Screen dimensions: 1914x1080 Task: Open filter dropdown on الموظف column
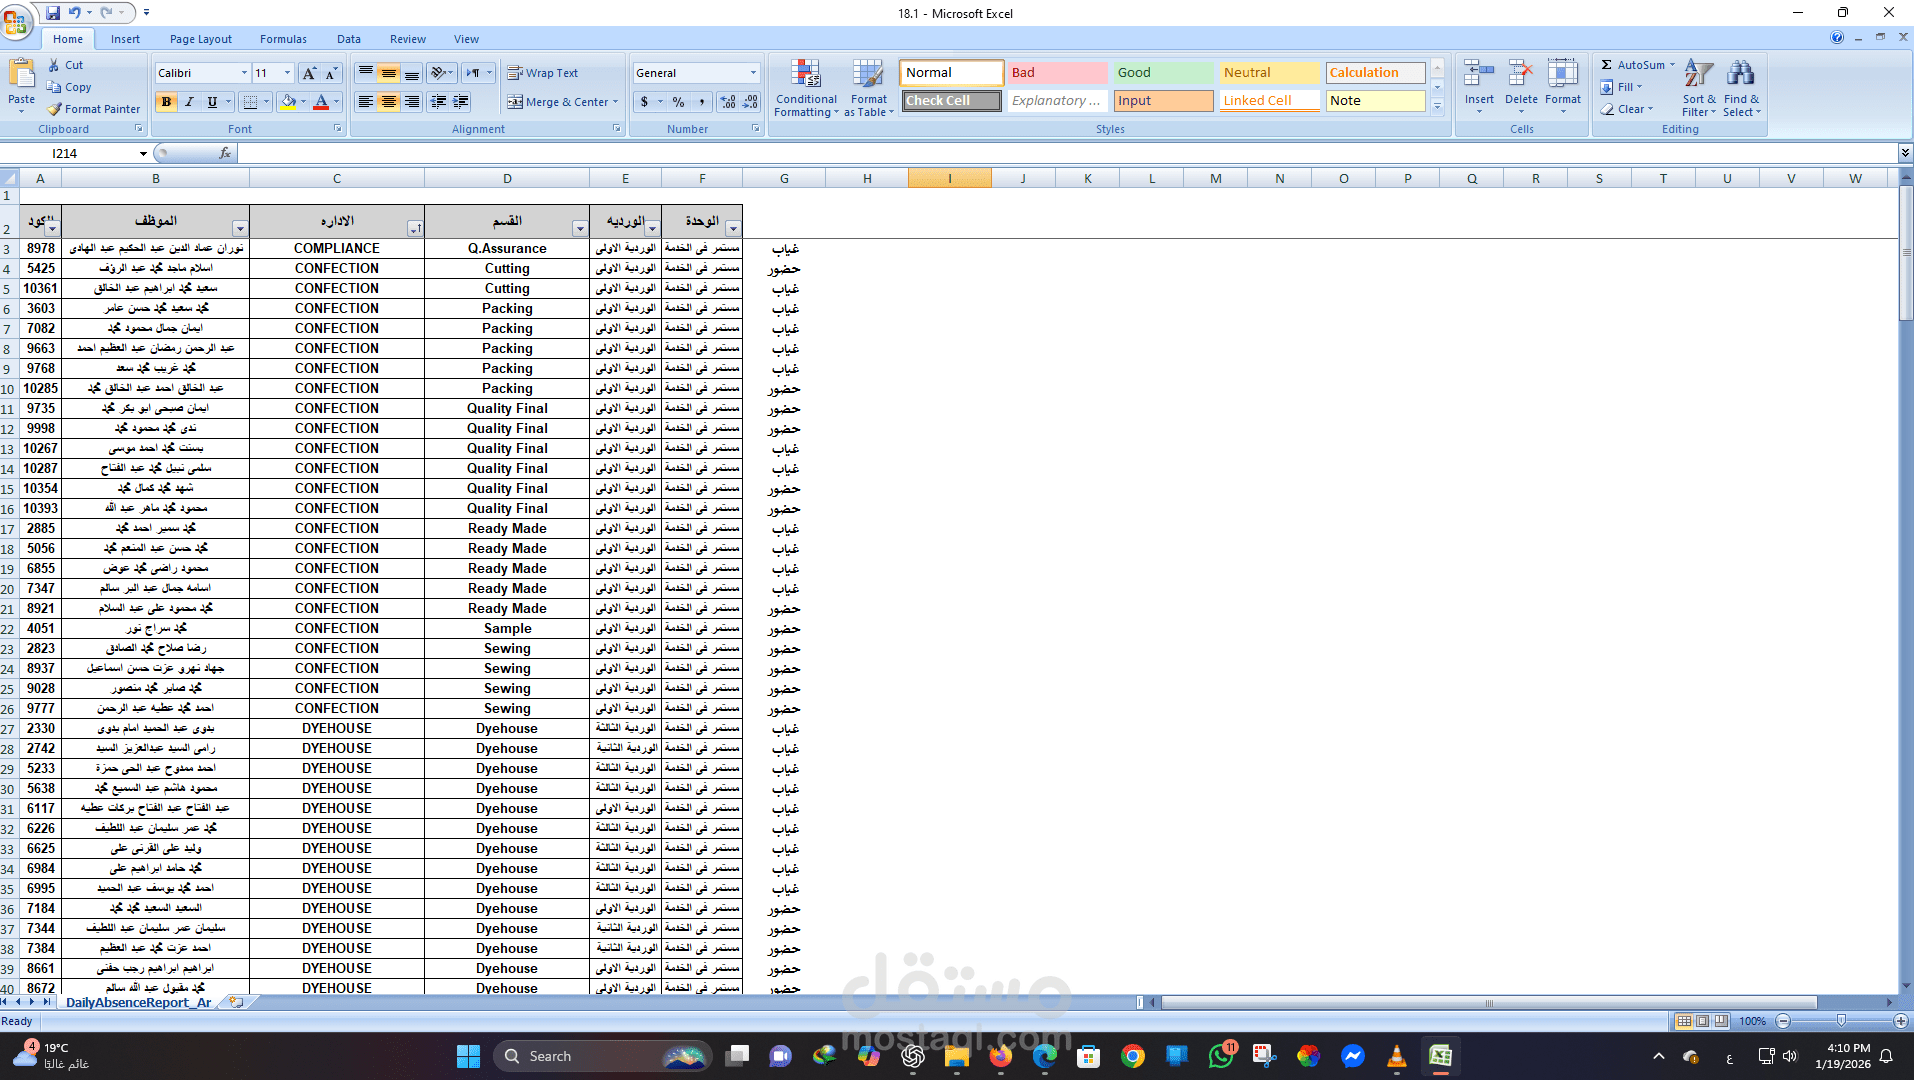[x=240, y=229]
